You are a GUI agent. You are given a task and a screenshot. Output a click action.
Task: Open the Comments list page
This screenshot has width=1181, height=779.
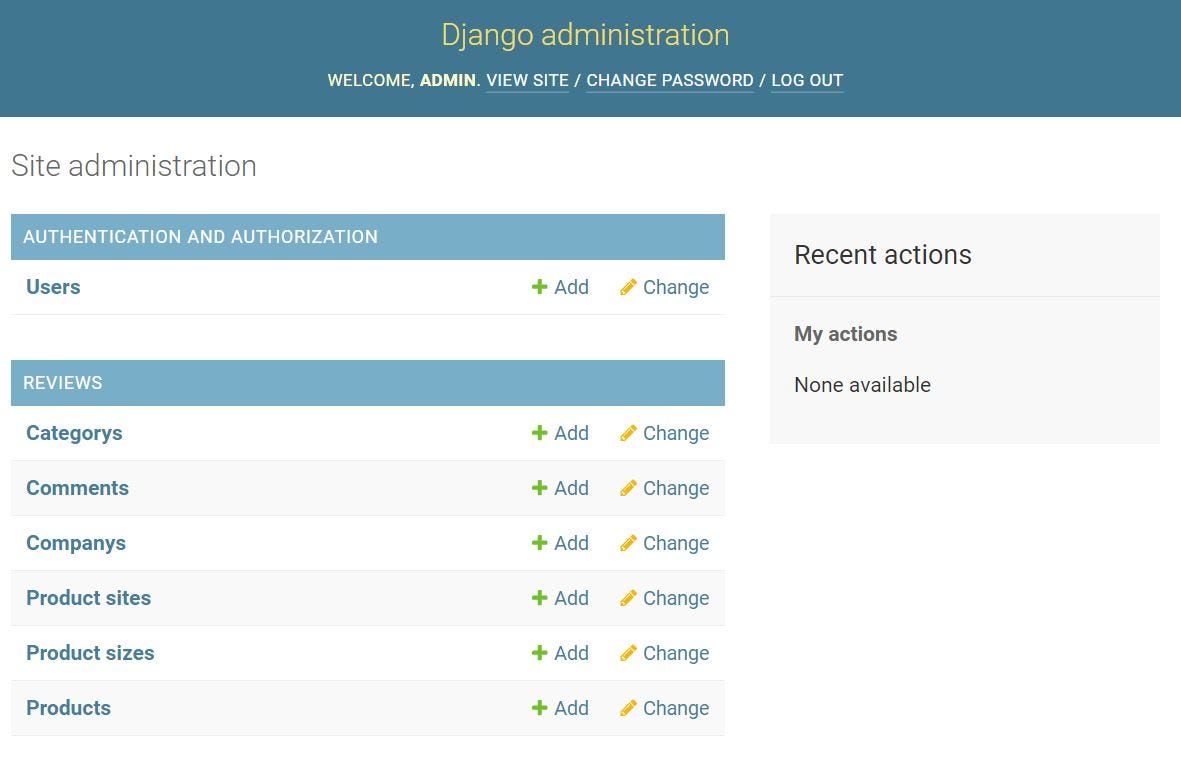(x=77, y=488)
